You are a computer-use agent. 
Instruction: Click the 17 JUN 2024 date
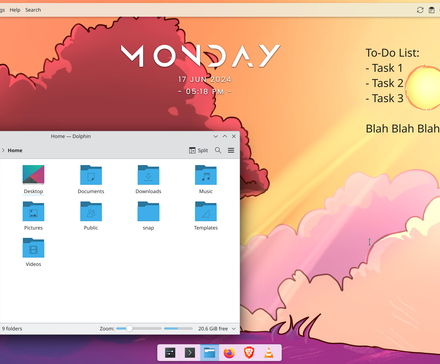(x=205, y=79)
